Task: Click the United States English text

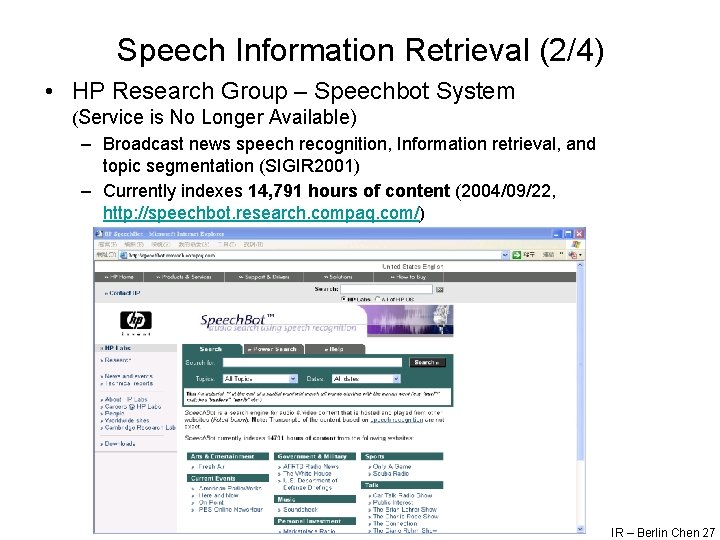Action: pos(412,266)
